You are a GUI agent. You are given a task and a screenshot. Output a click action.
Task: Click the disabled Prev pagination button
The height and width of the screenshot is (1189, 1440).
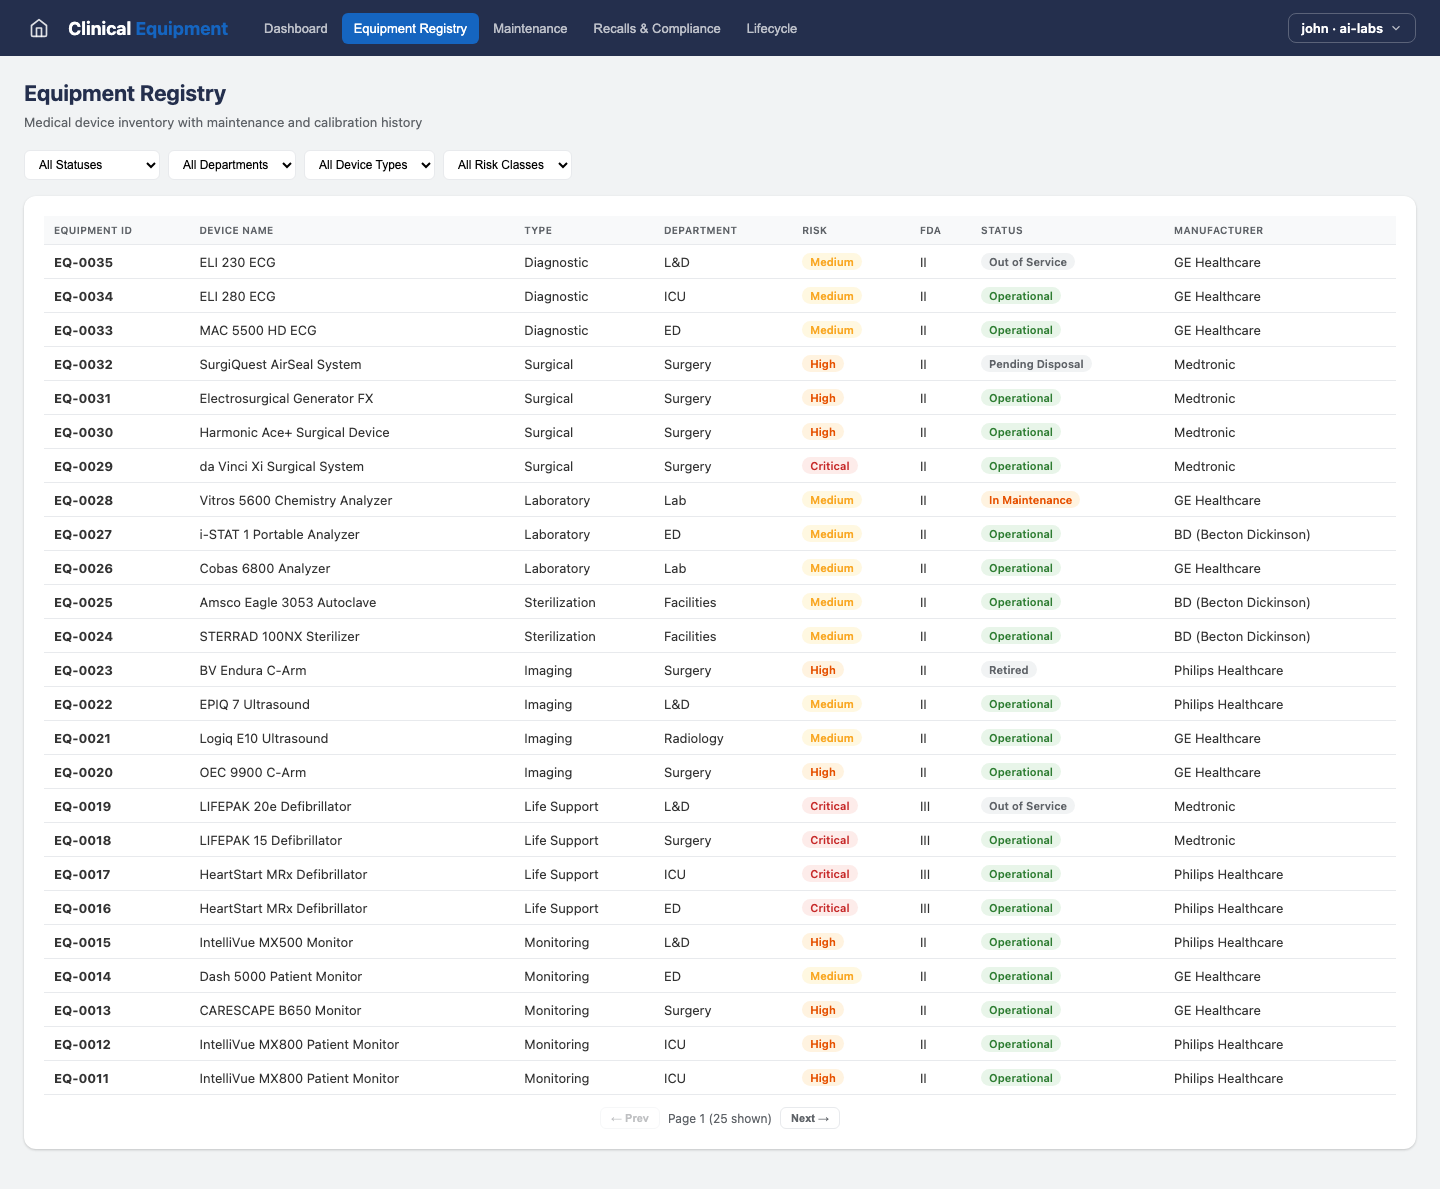(x=629, y=1118)
